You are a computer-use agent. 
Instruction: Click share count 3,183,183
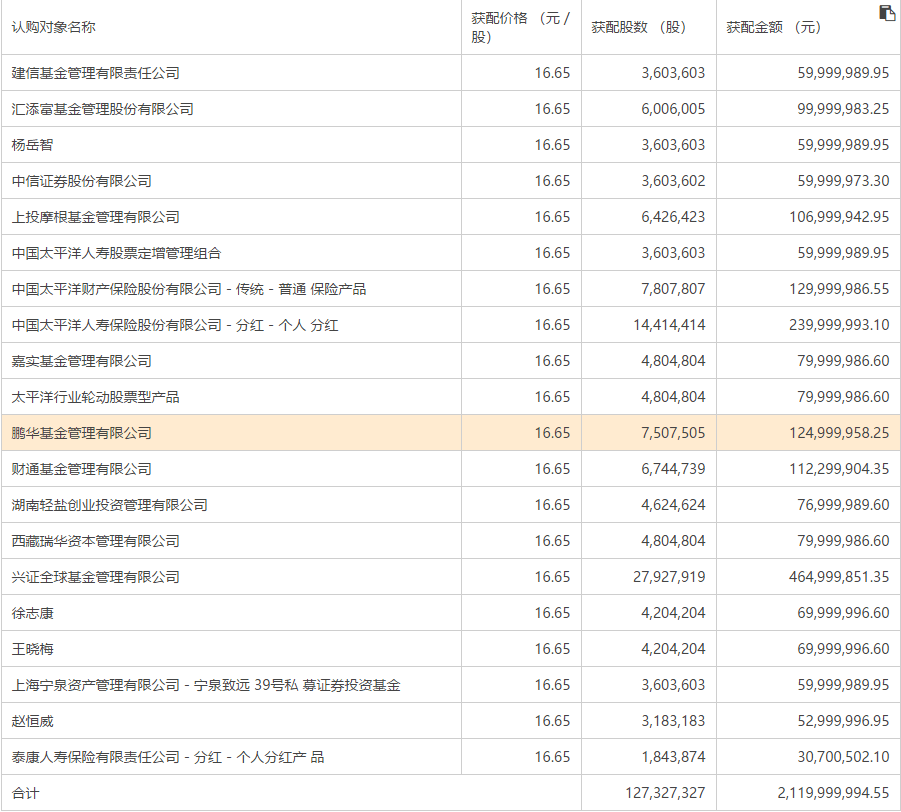pos(673,721)
